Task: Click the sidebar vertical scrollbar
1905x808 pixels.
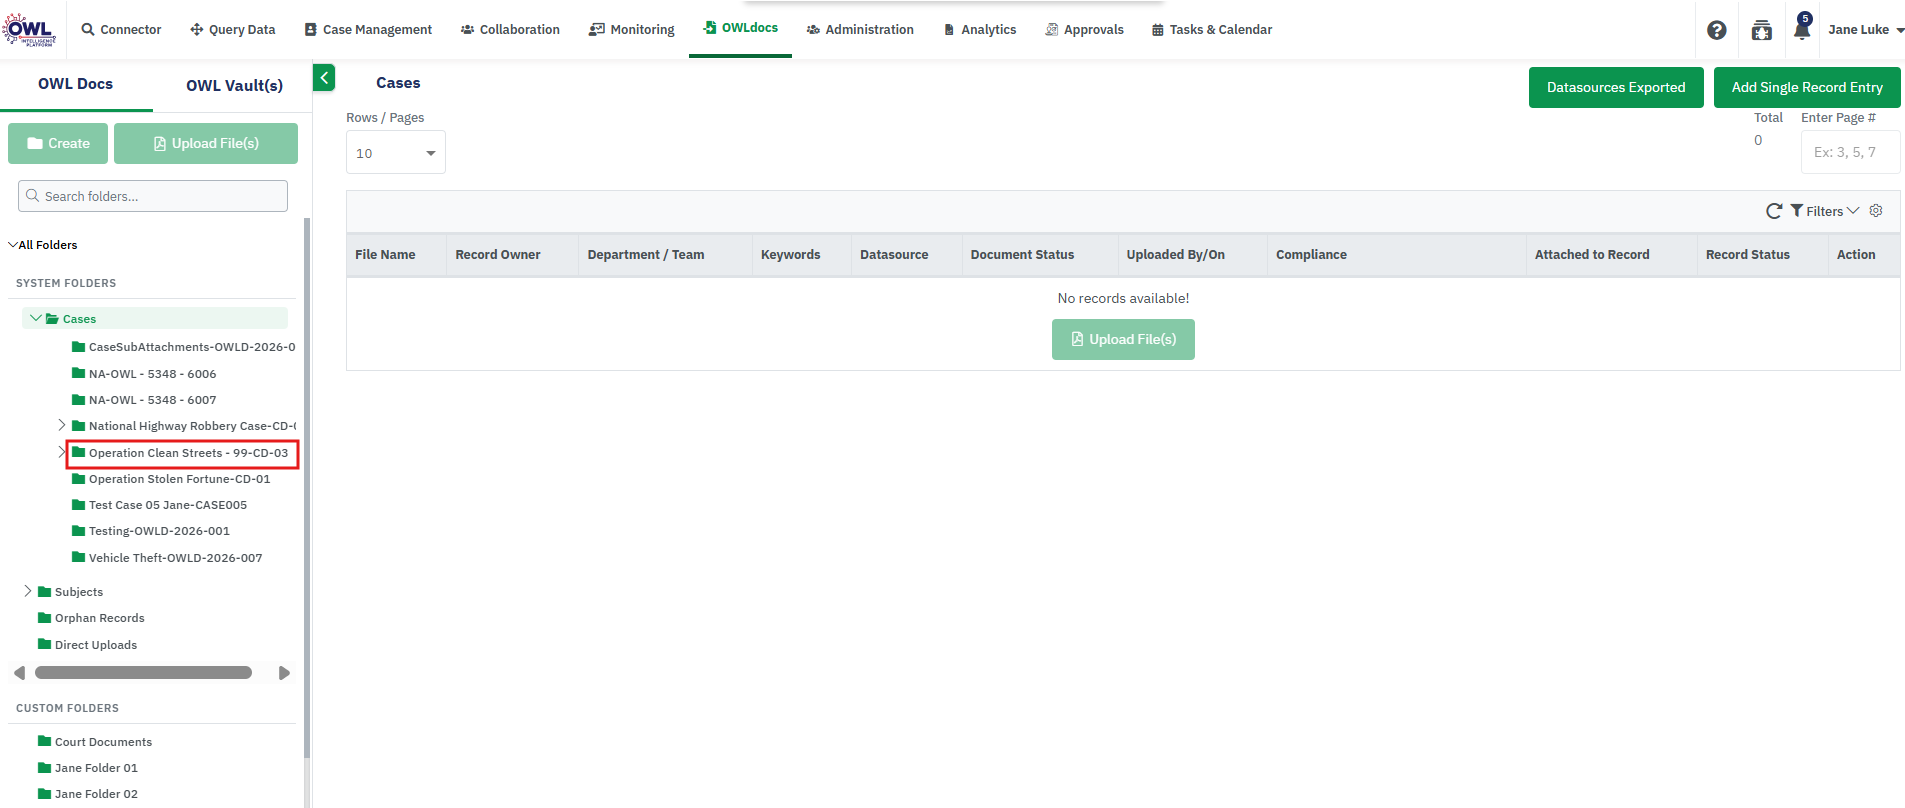Action: pyautogui.click(x=307, y=488)
